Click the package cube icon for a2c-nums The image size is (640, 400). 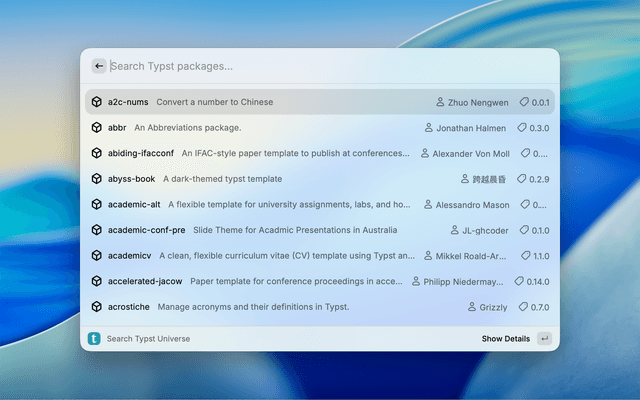coord(97,102)
